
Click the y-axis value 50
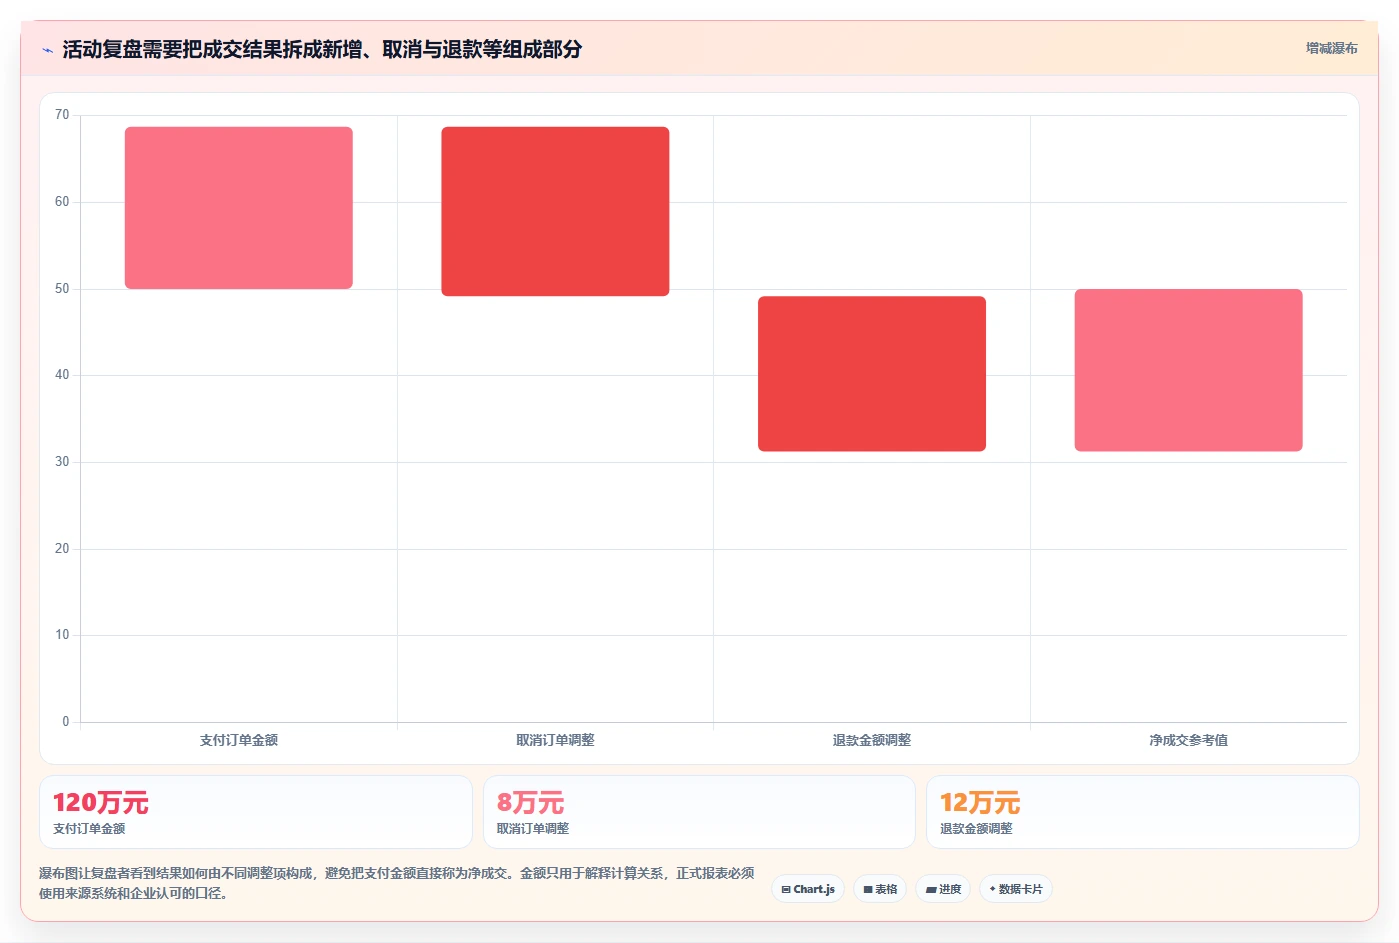tap(62, 289)
